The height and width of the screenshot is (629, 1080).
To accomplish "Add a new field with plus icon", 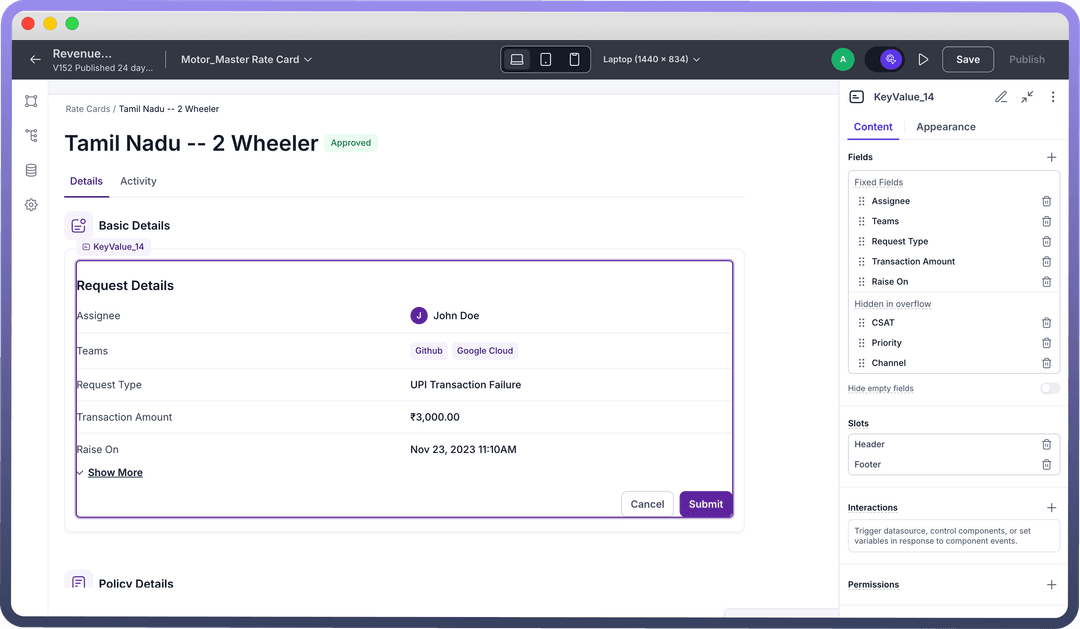I will point(1051,157).
